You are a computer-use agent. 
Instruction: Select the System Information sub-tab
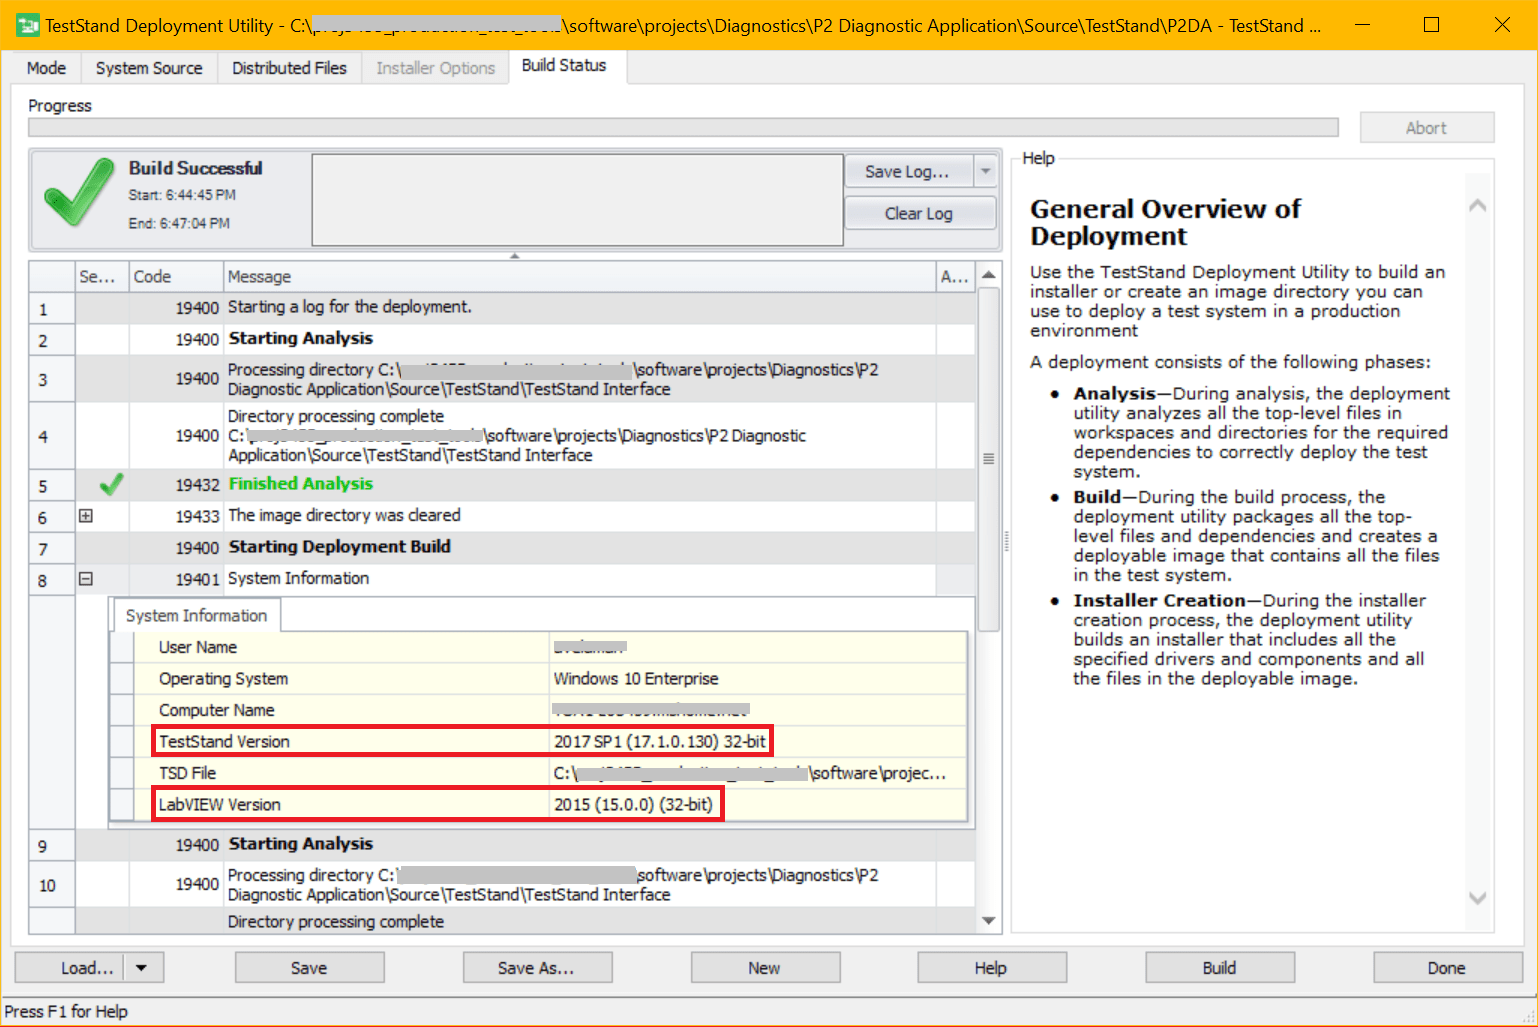[x=196, y=616]
